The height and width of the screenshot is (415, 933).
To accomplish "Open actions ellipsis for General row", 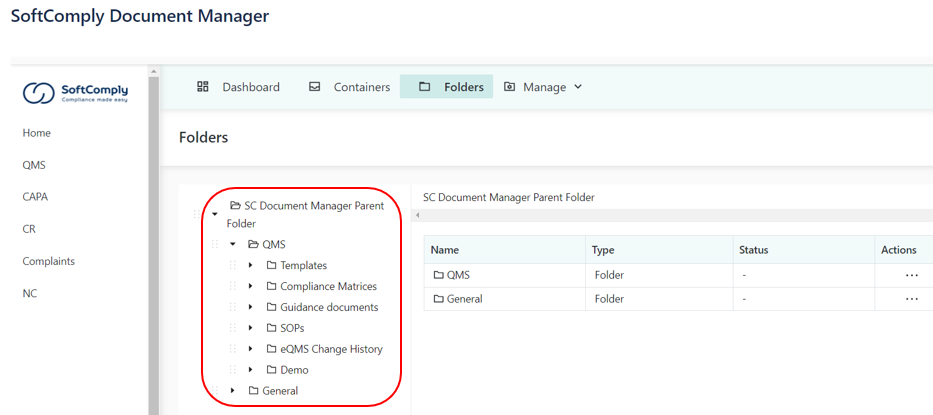I will 912,299.
